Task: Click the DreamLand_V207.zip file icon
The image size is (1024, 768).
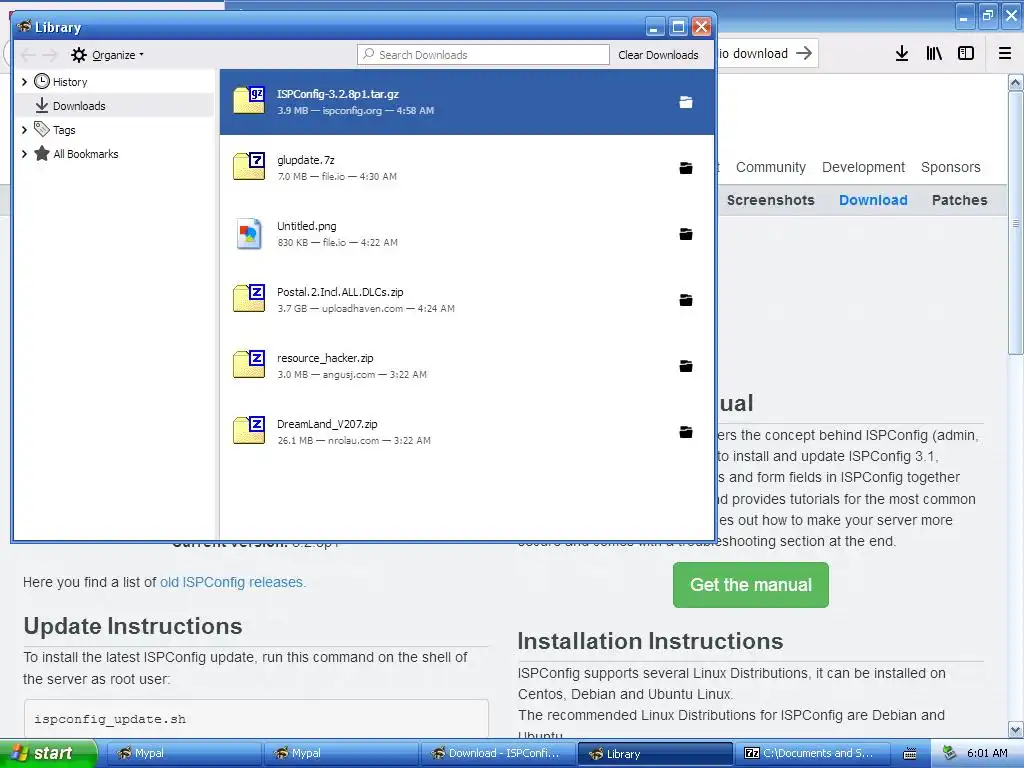Action: [x=249, y=430]
